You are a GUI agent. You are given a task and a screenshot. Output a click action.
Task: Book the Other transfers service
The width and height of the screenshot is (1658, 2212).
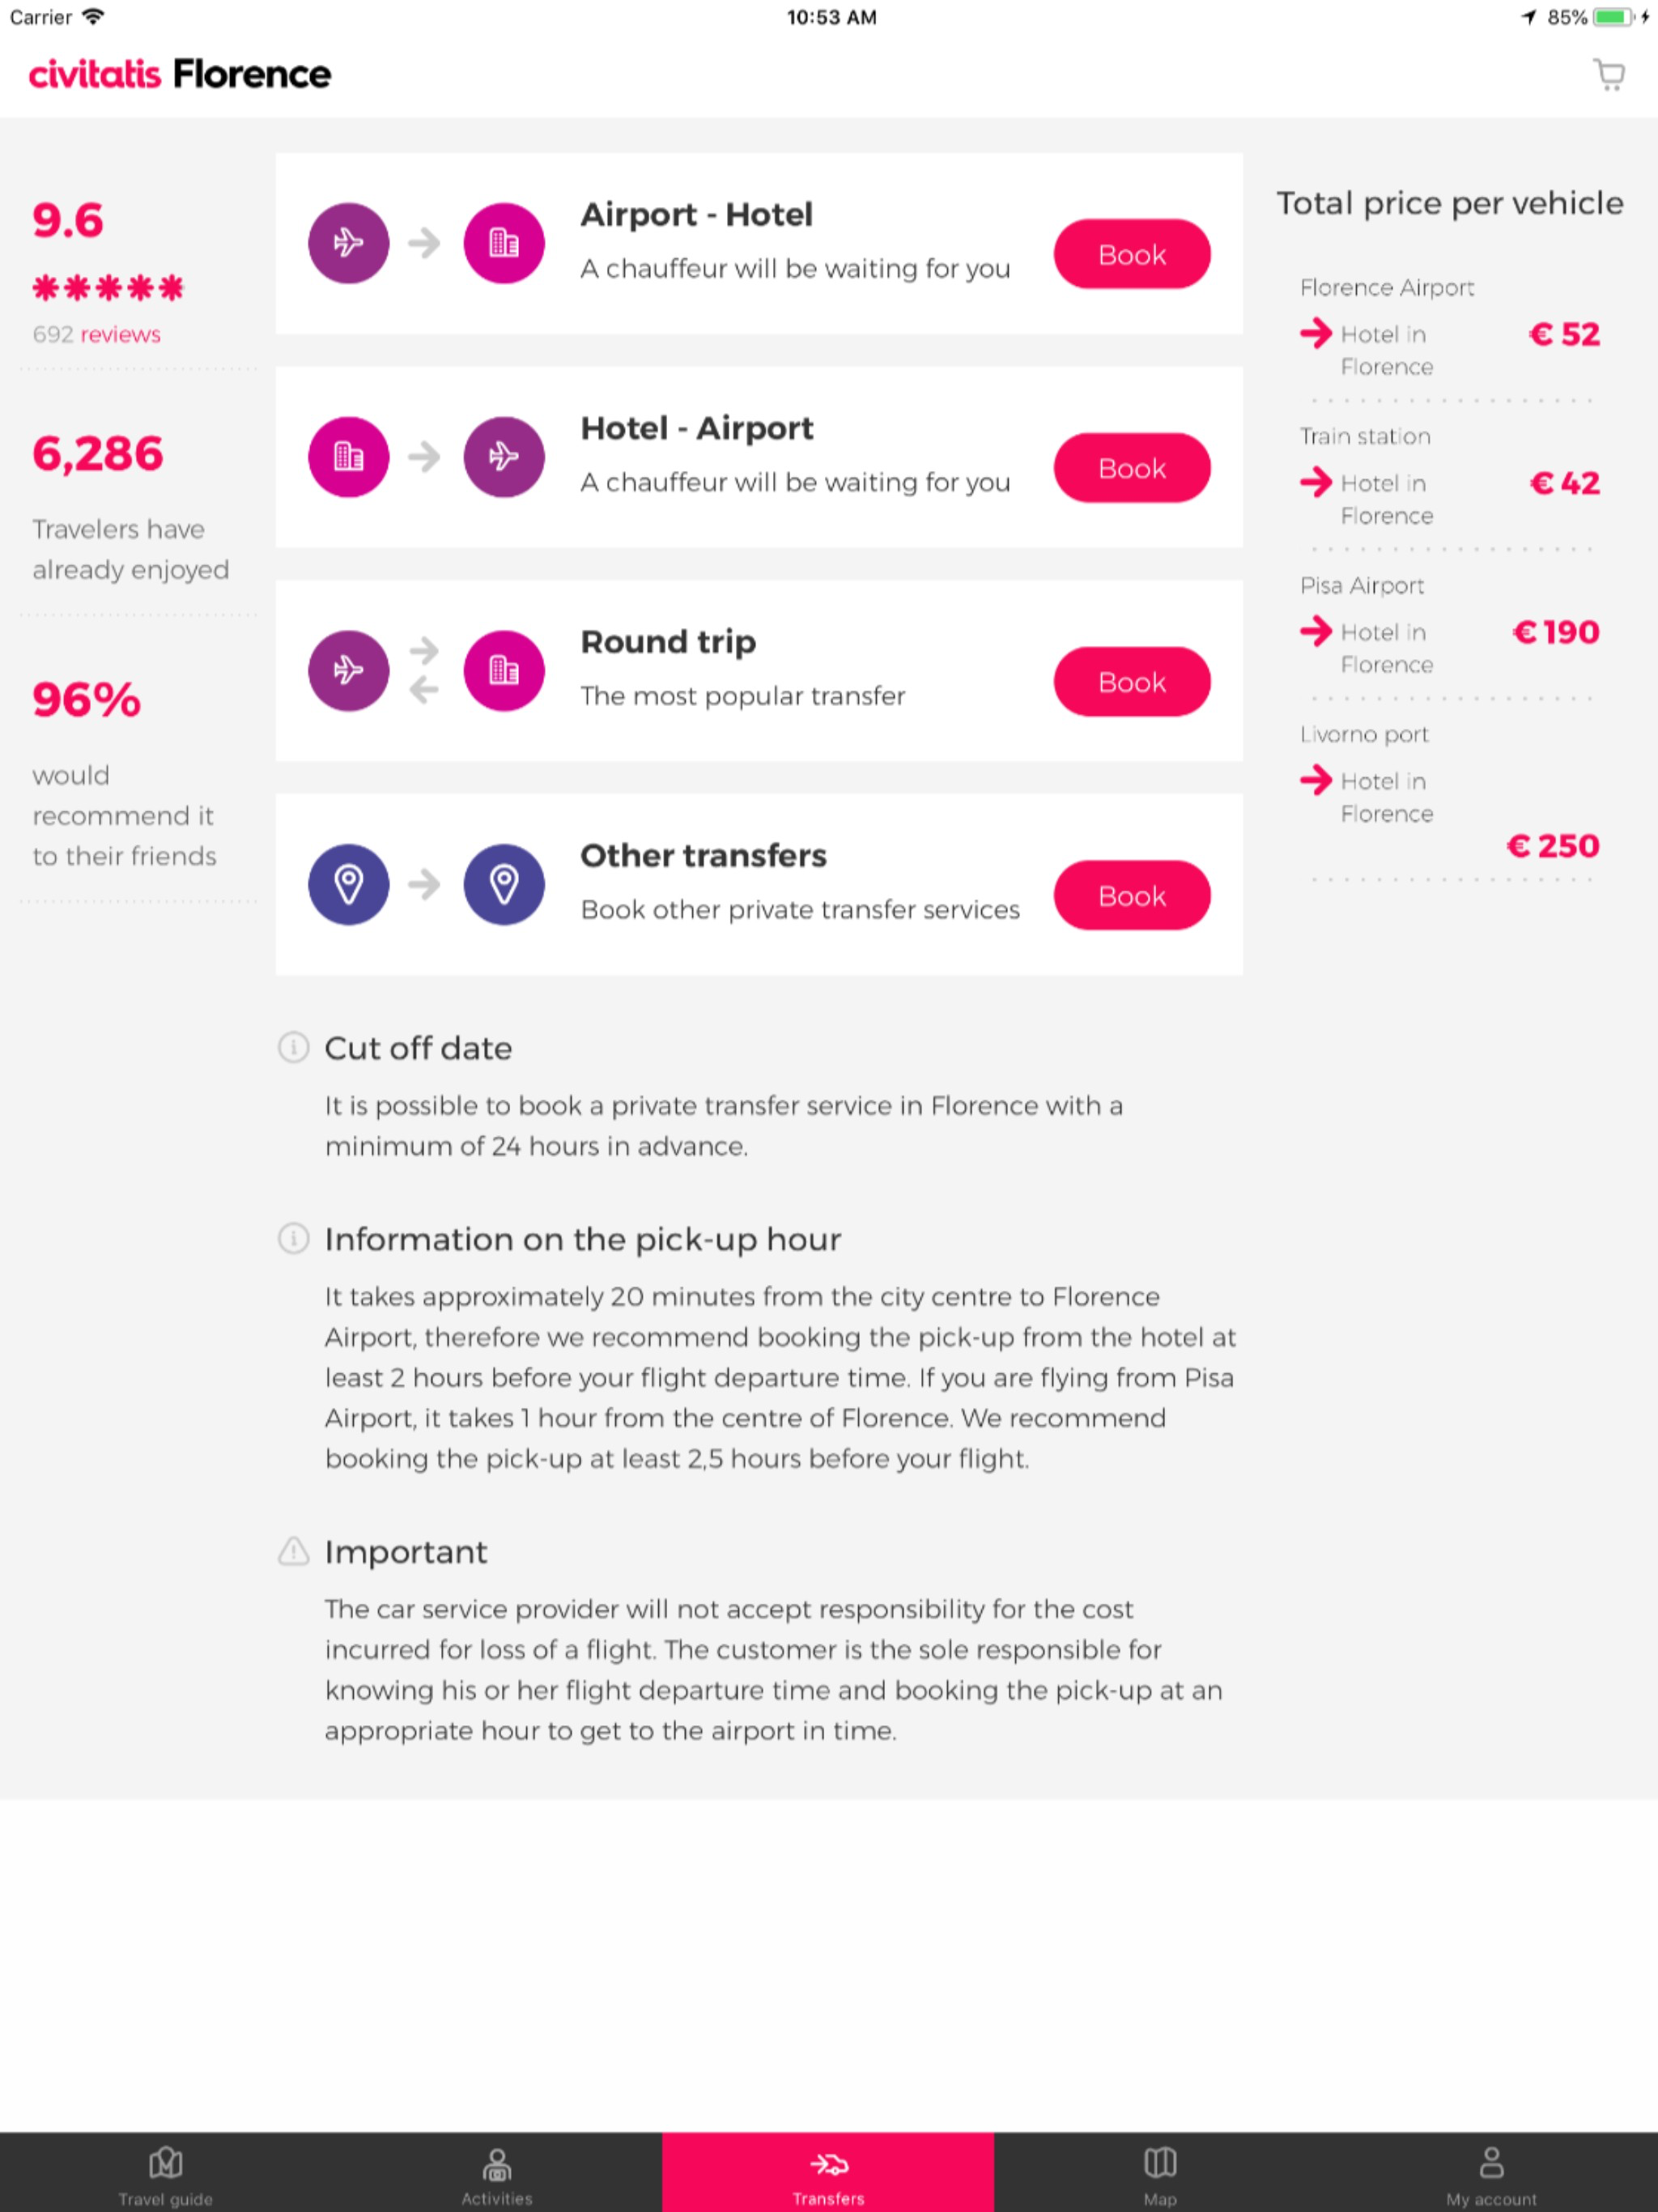(x=1131, y=895)
